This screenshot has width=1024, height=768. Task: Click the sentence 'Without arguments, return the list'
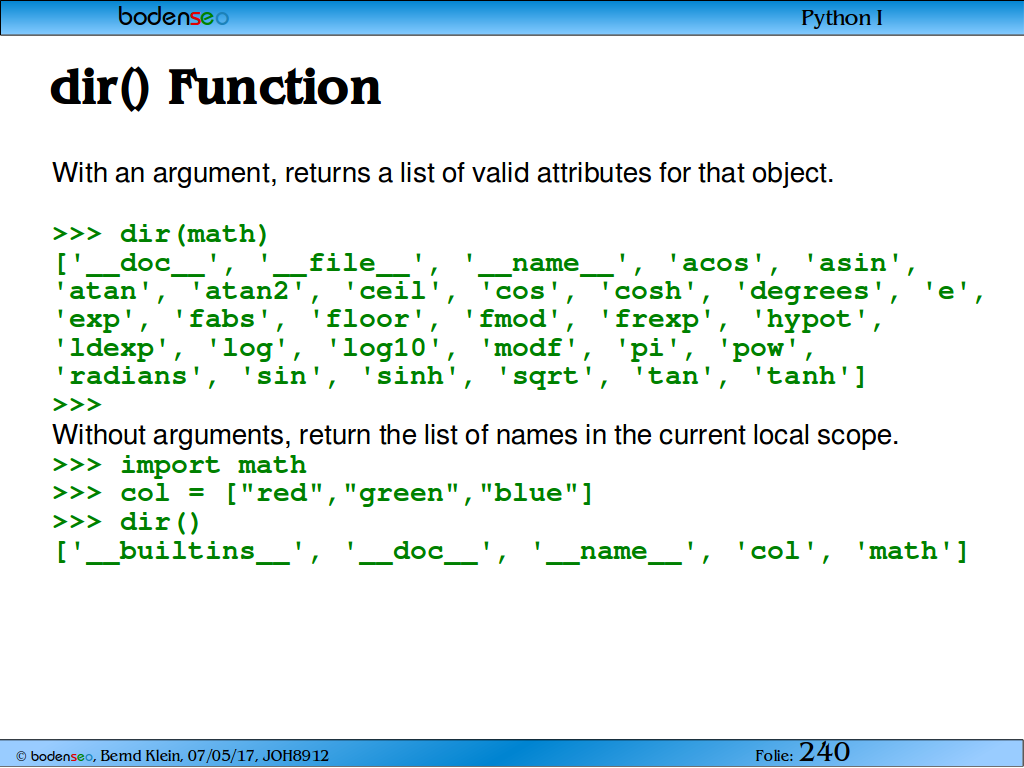pos(475,435)
